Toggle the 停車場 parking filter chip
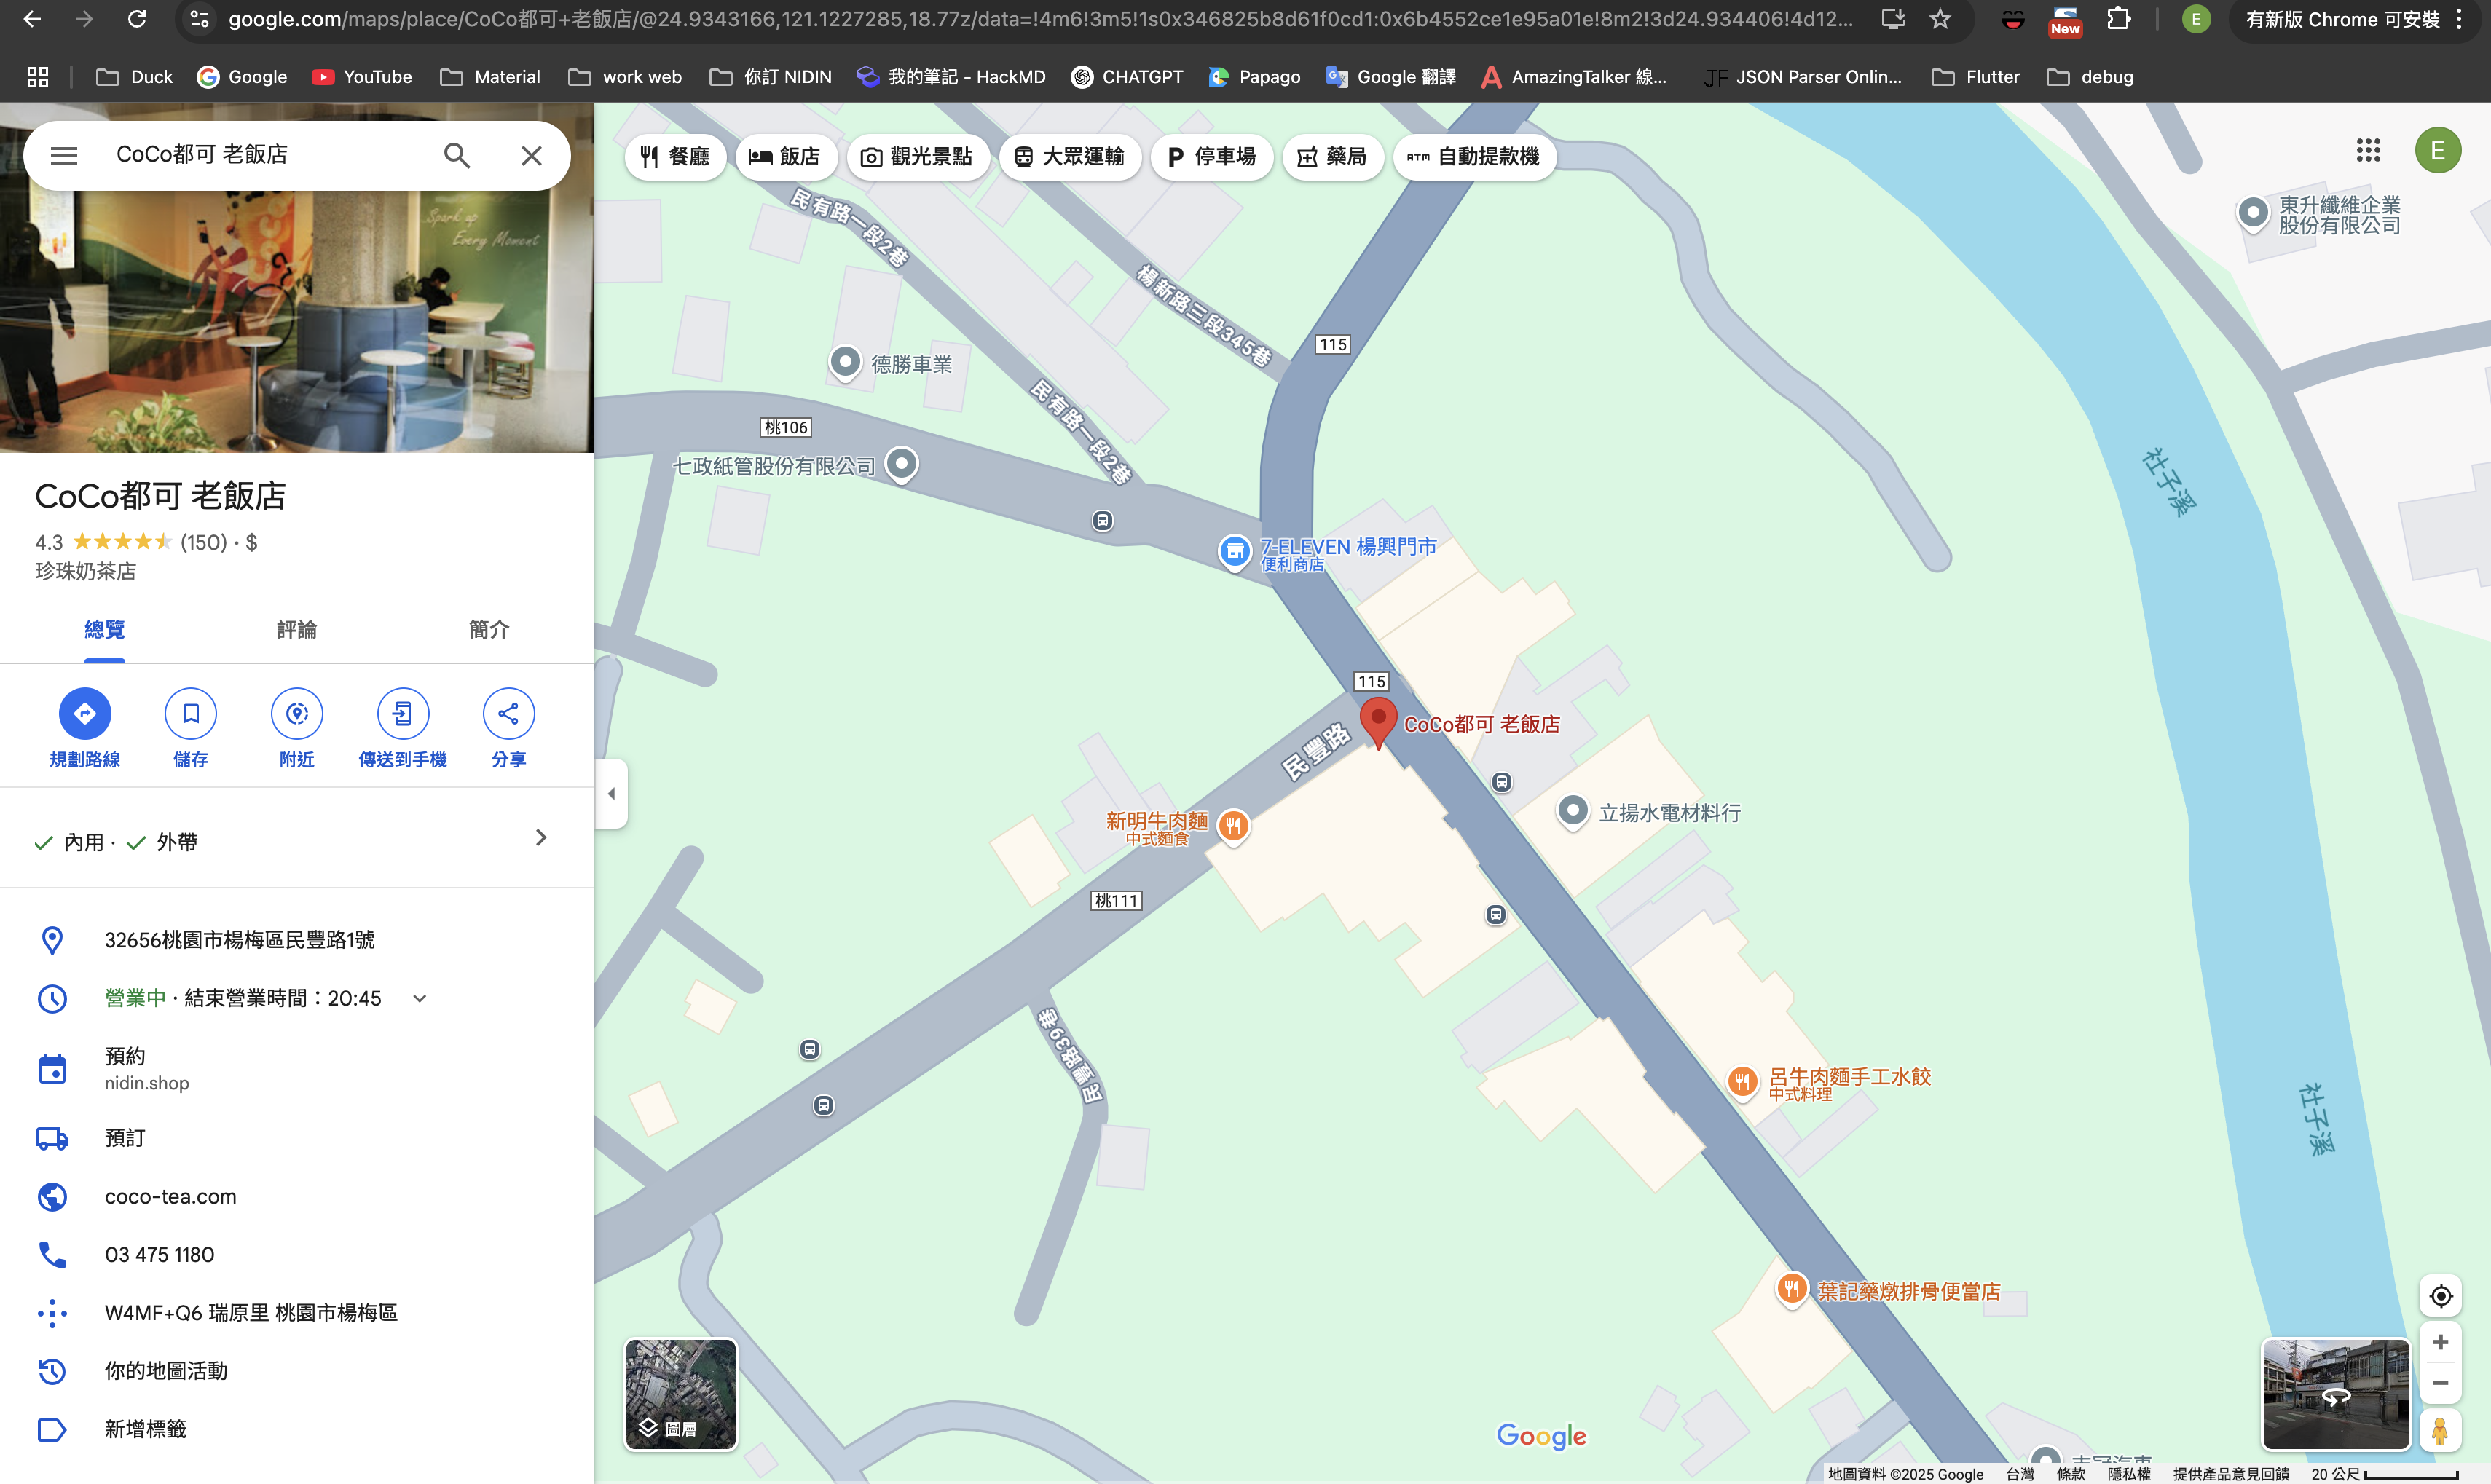2491x1484 pixels. coord(1211,157)
